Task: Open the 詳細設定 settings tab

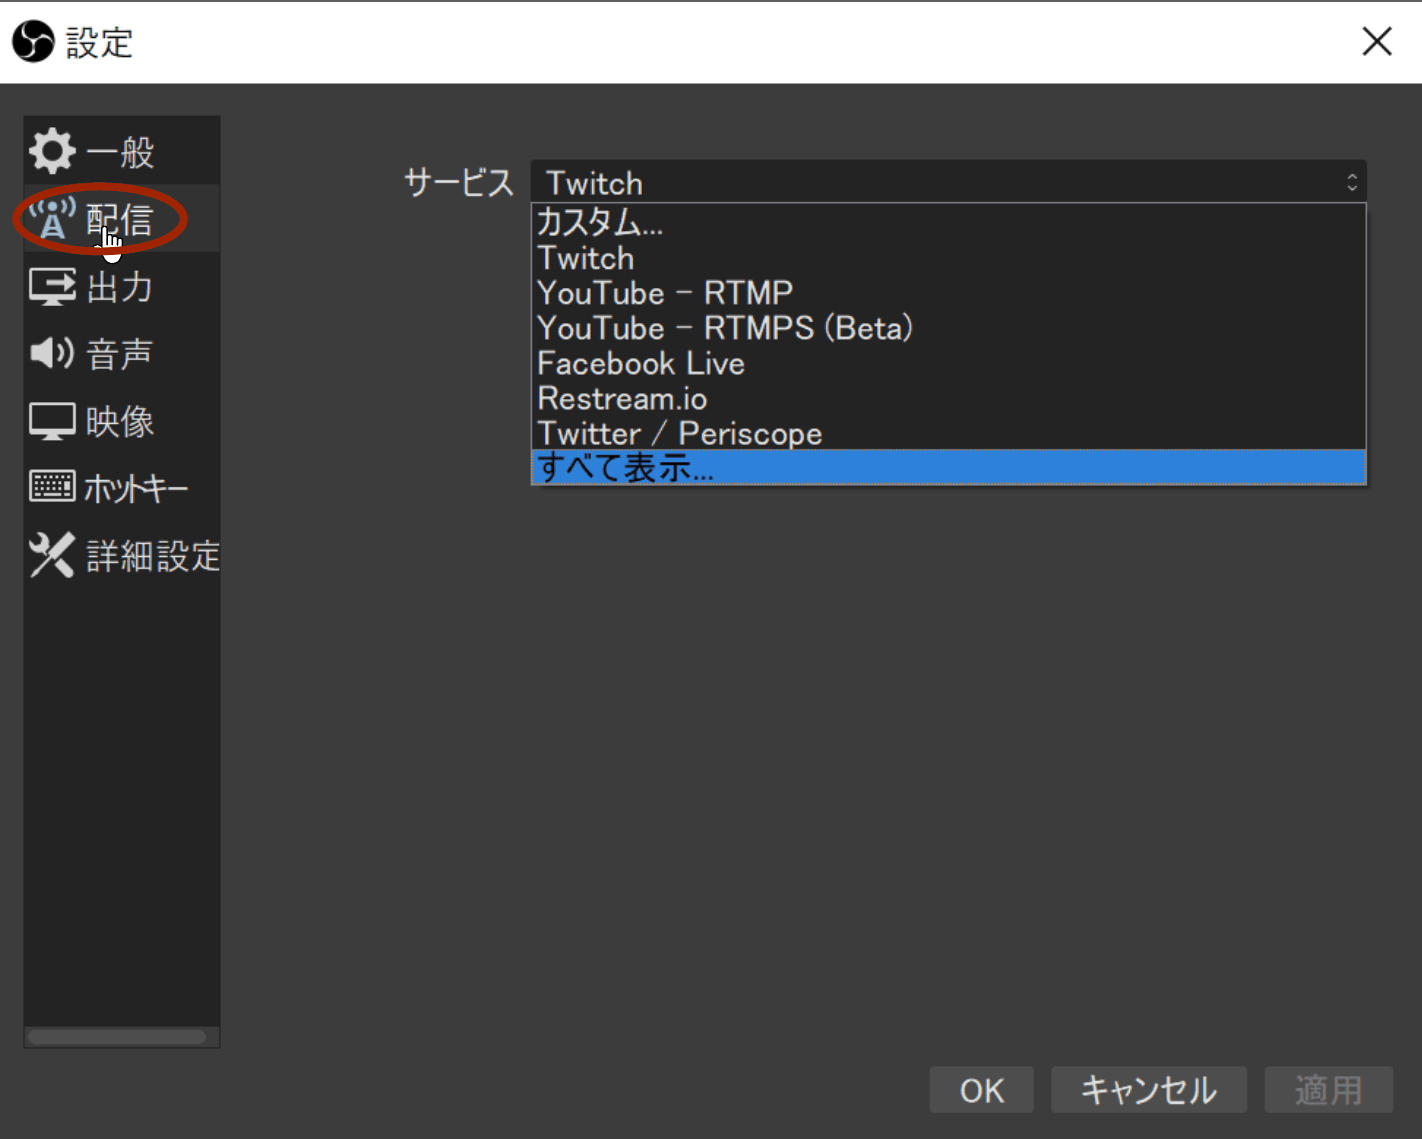Action: (x=122, y=555)
